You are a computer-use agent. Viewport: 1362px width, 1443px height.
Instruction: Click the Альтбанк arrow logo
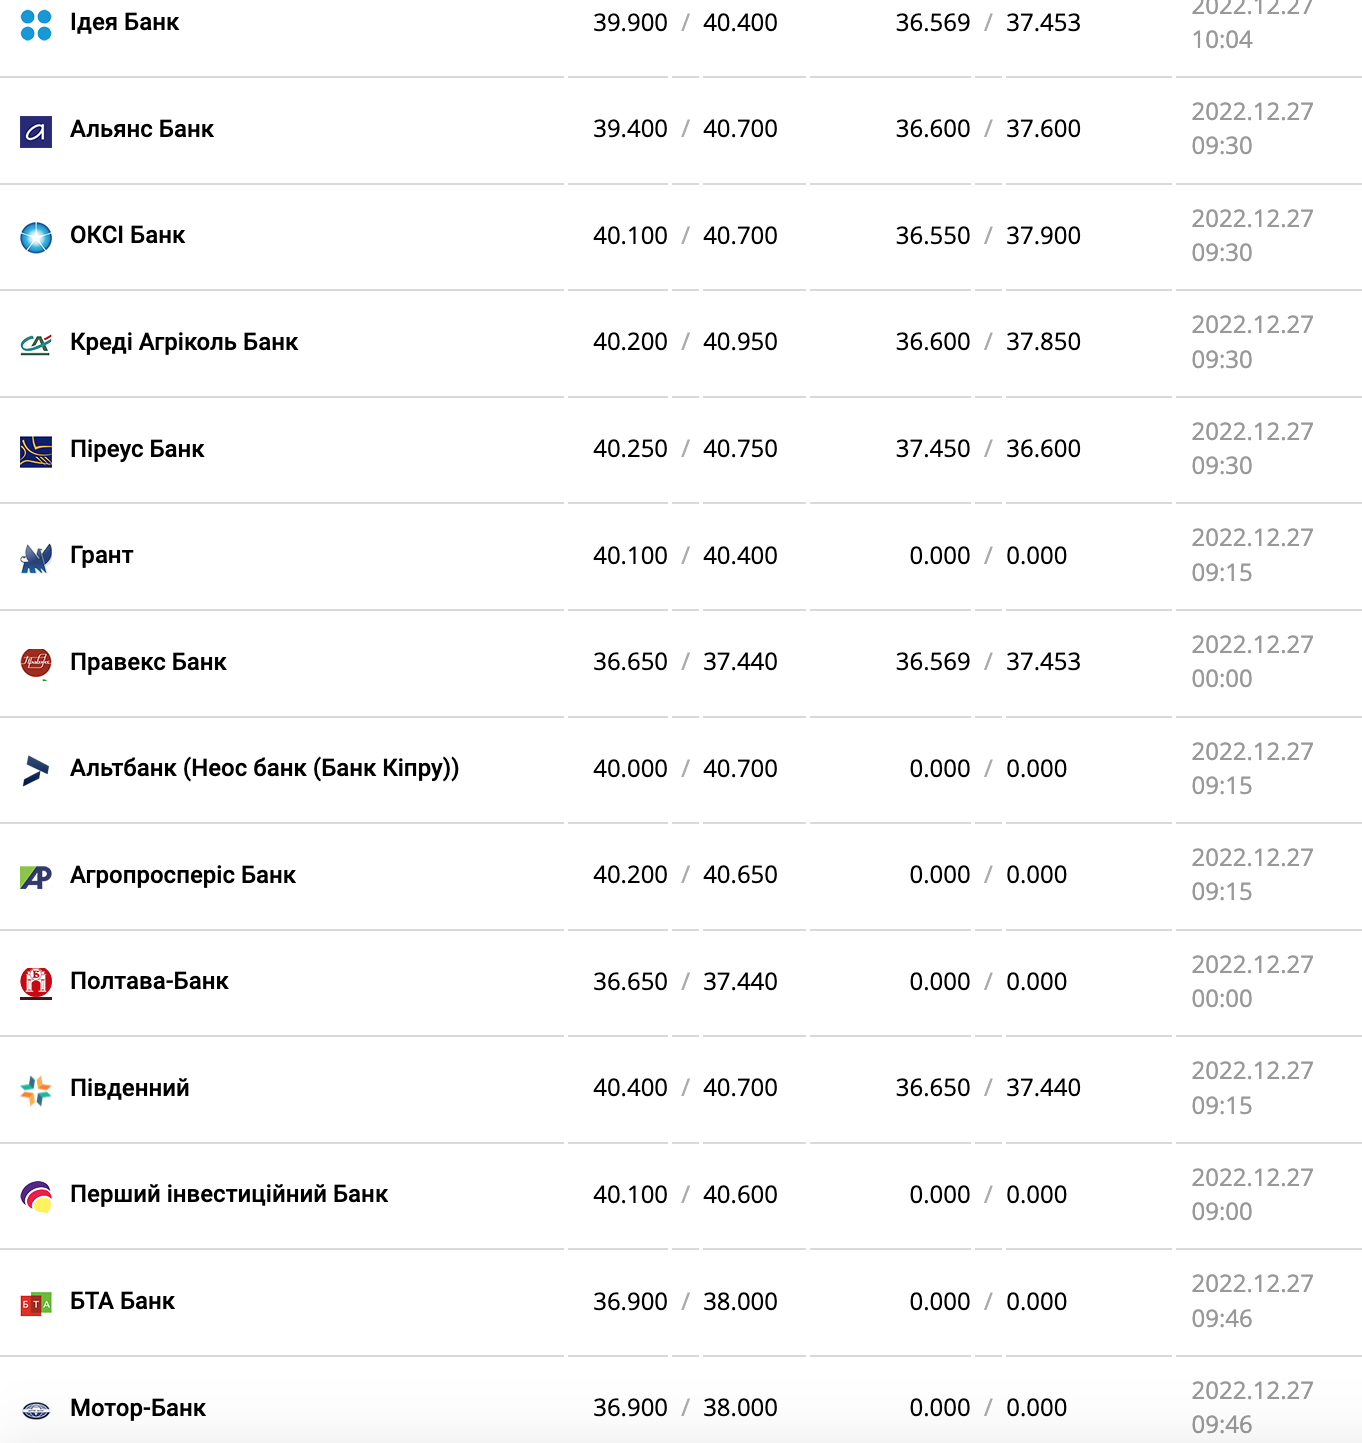pyautogui.click(x=36, y=770)
